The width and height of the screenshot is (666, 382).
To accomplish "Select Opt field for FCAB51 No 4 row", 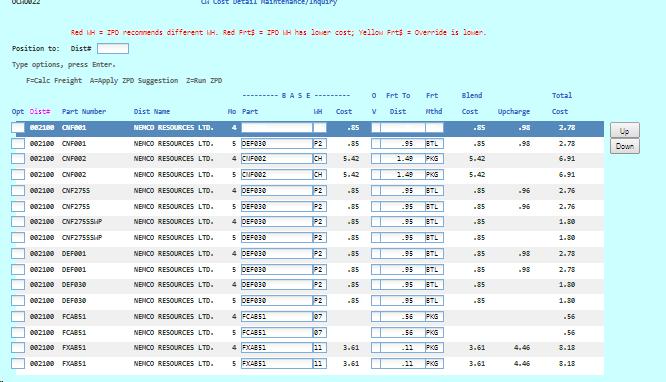I will [x=18, y=317].
